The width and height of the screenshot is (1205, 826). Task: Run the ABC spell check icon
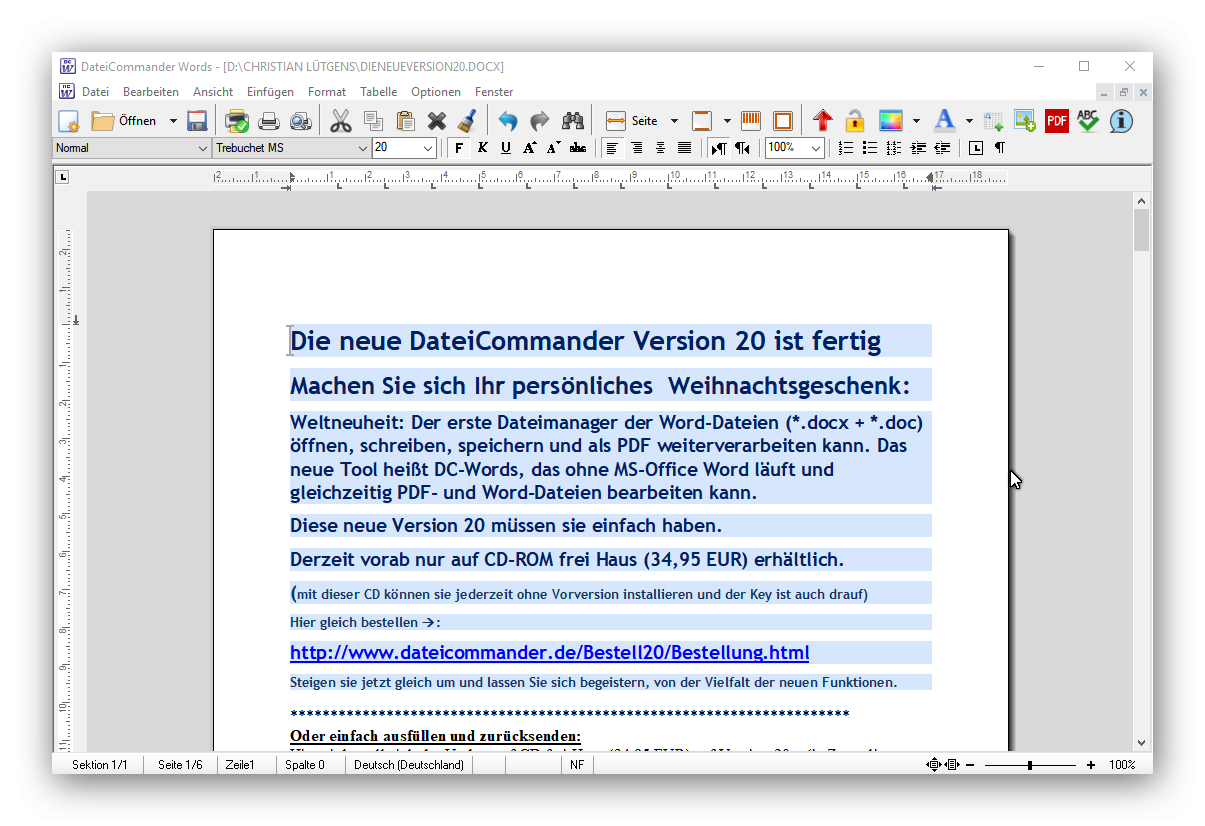tap(1088, 121)
